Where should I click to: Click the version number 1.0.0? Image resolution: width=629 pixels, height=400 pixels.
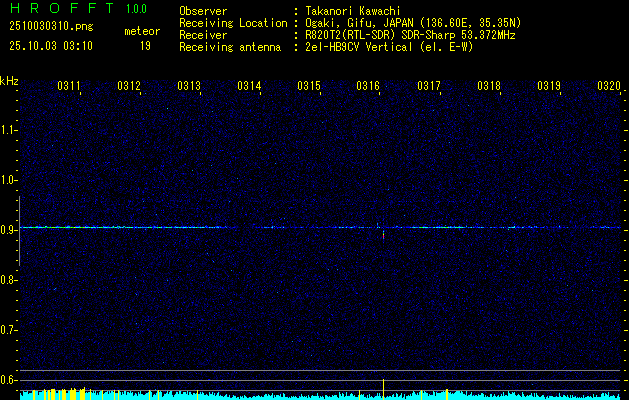pos(136,9)
